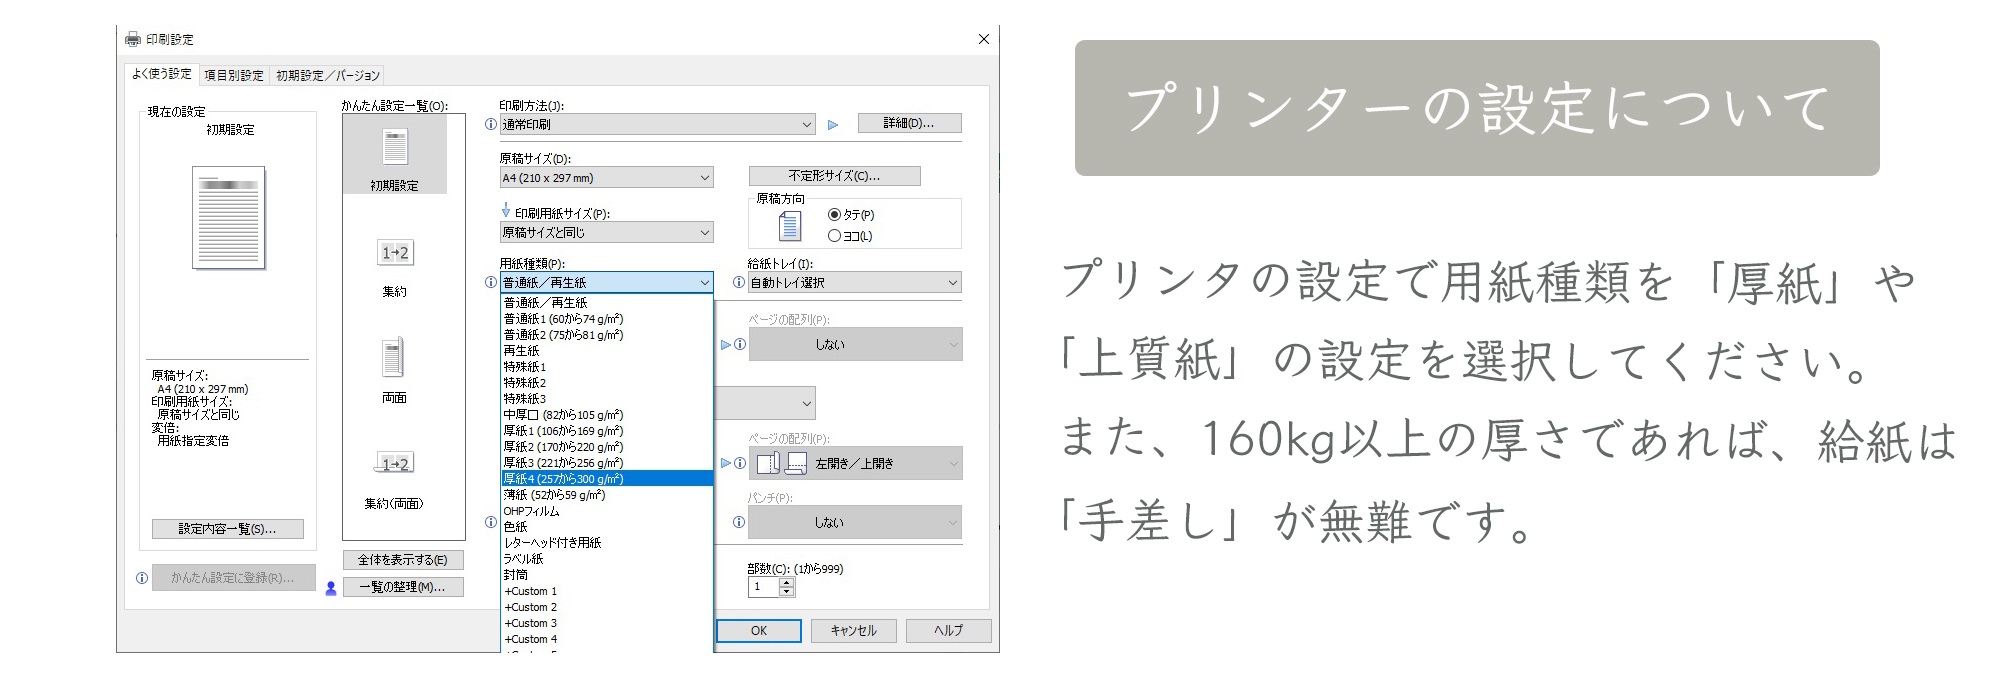The width and height of the screenshot is (2000, 690).
Task: Select the 初期設定 preset icon in the list
Action: coord(395,148)
